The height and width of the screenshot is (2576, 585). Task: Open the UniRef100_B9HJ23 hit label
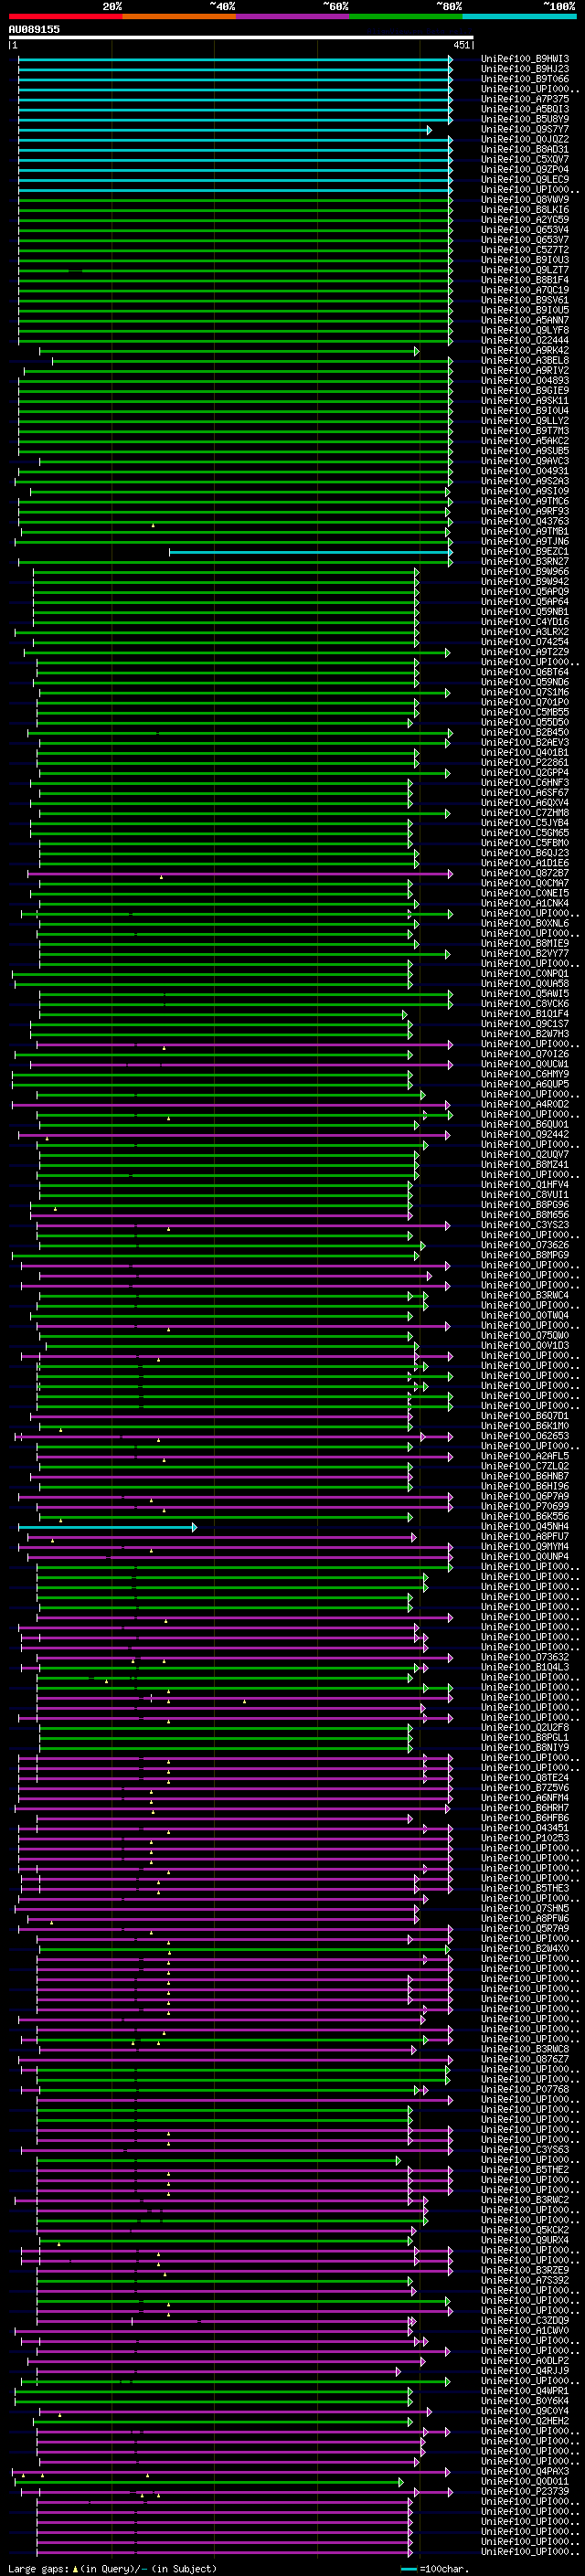point(525,69)
